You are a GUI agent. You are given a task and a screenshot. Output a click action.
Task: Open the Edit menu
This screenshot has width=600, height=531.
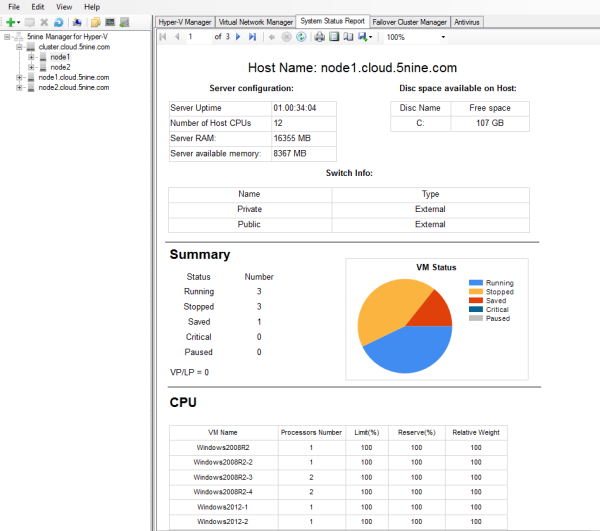(x=38, y=7)
